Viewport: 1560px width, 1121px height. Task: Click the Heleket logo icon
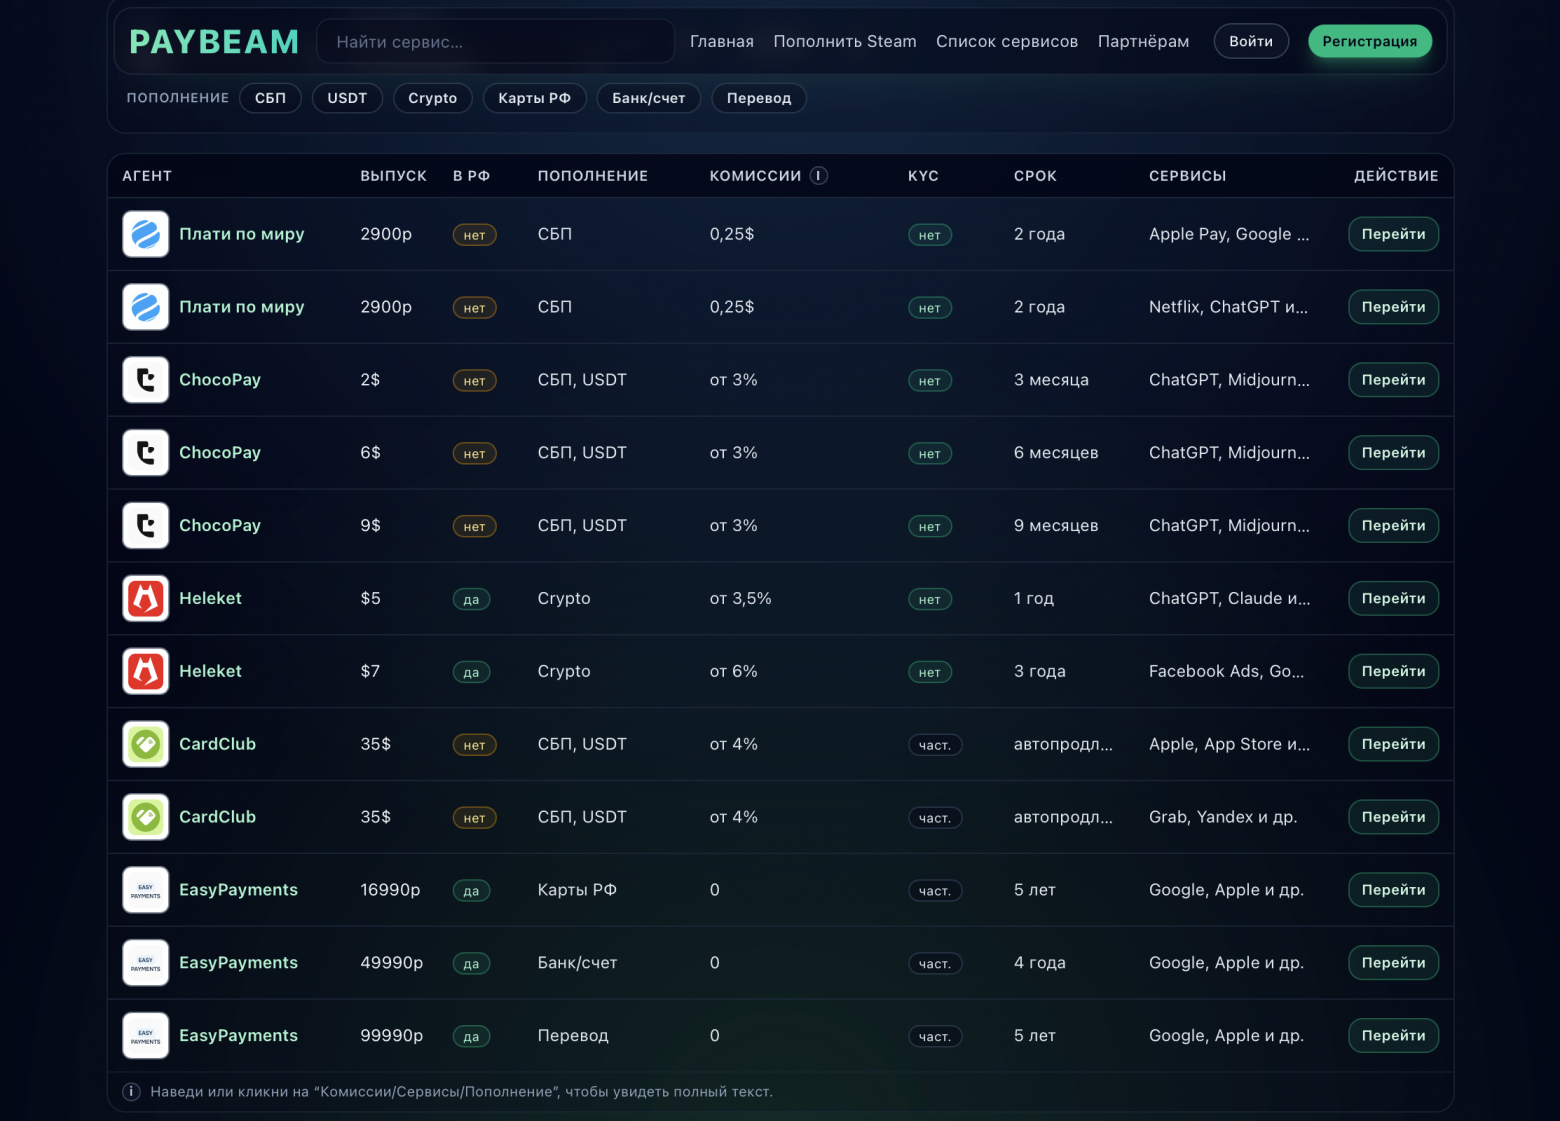(x=145, y=598)
